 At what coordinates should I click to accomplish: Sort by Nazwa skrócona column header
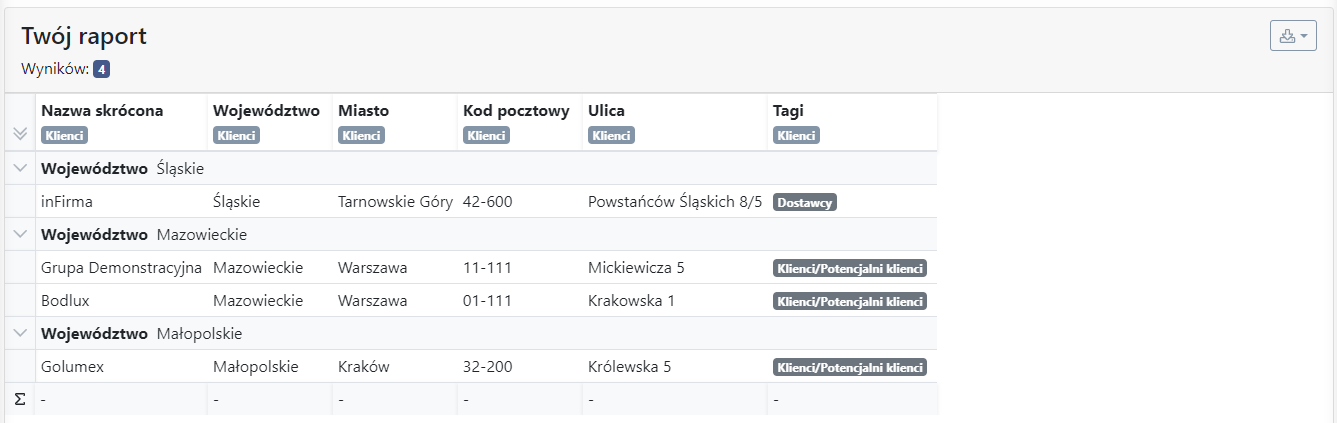[x=102, y=110]
